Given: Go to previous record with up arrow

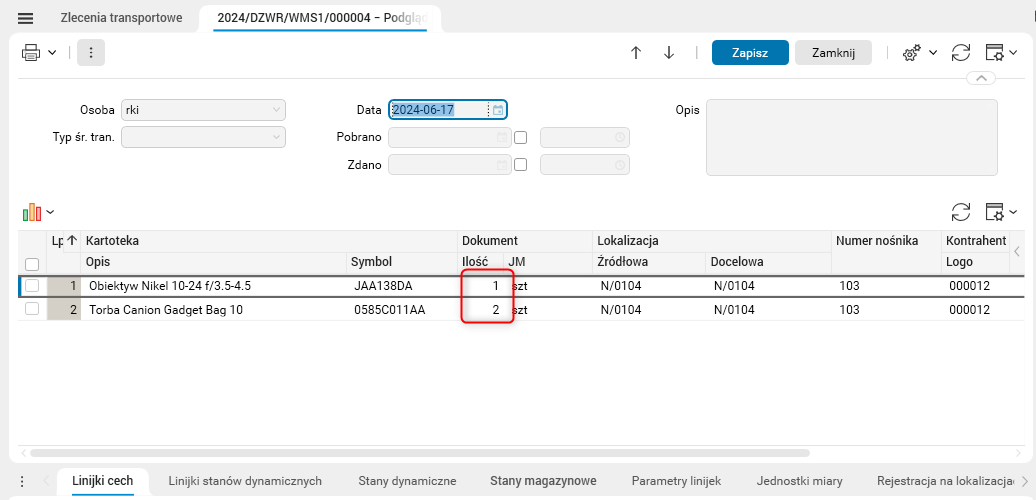Looking at the screenshot, I should (636, 53).
